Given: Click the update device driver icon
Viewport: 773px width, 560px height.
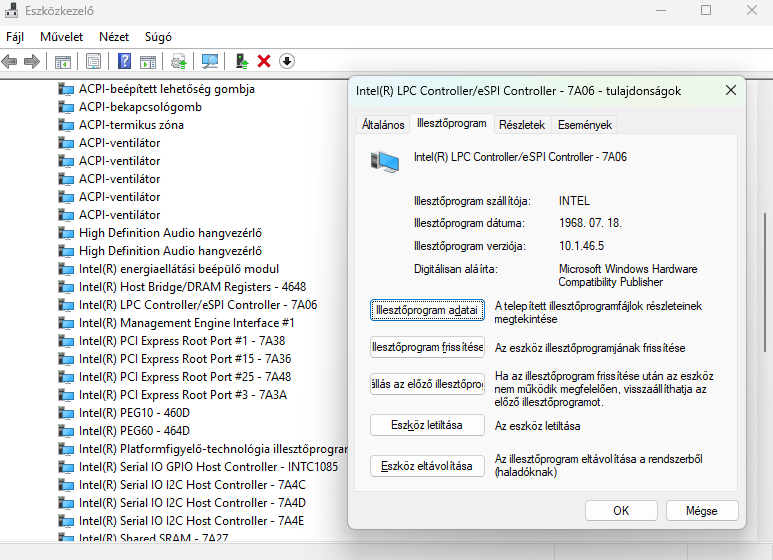Looking at the screenshot, I should tap(242, 62).
